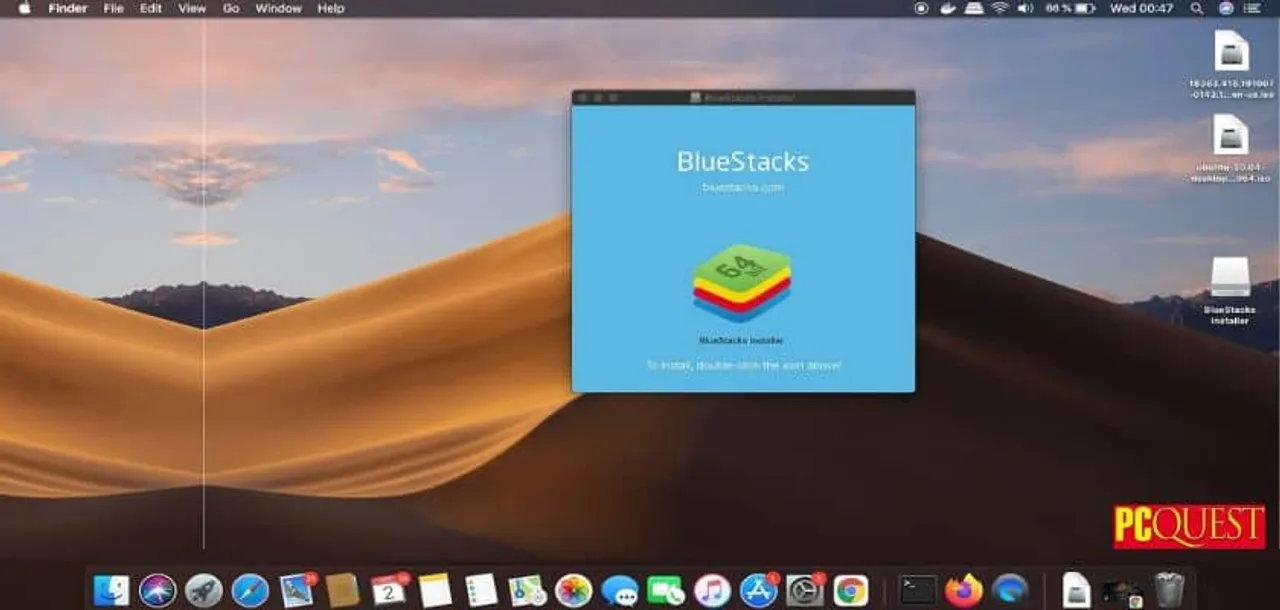The height and width of the screenshot is (610, 1280).
Task: Open FaceTime from the dock
Action: pyautogui.click(x=666, y=590)
